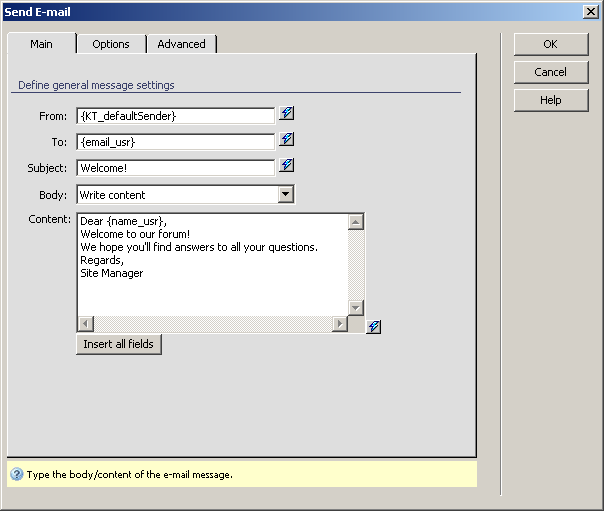Focus the To email address field
The image size is (604, 511).
click(175, 142)
